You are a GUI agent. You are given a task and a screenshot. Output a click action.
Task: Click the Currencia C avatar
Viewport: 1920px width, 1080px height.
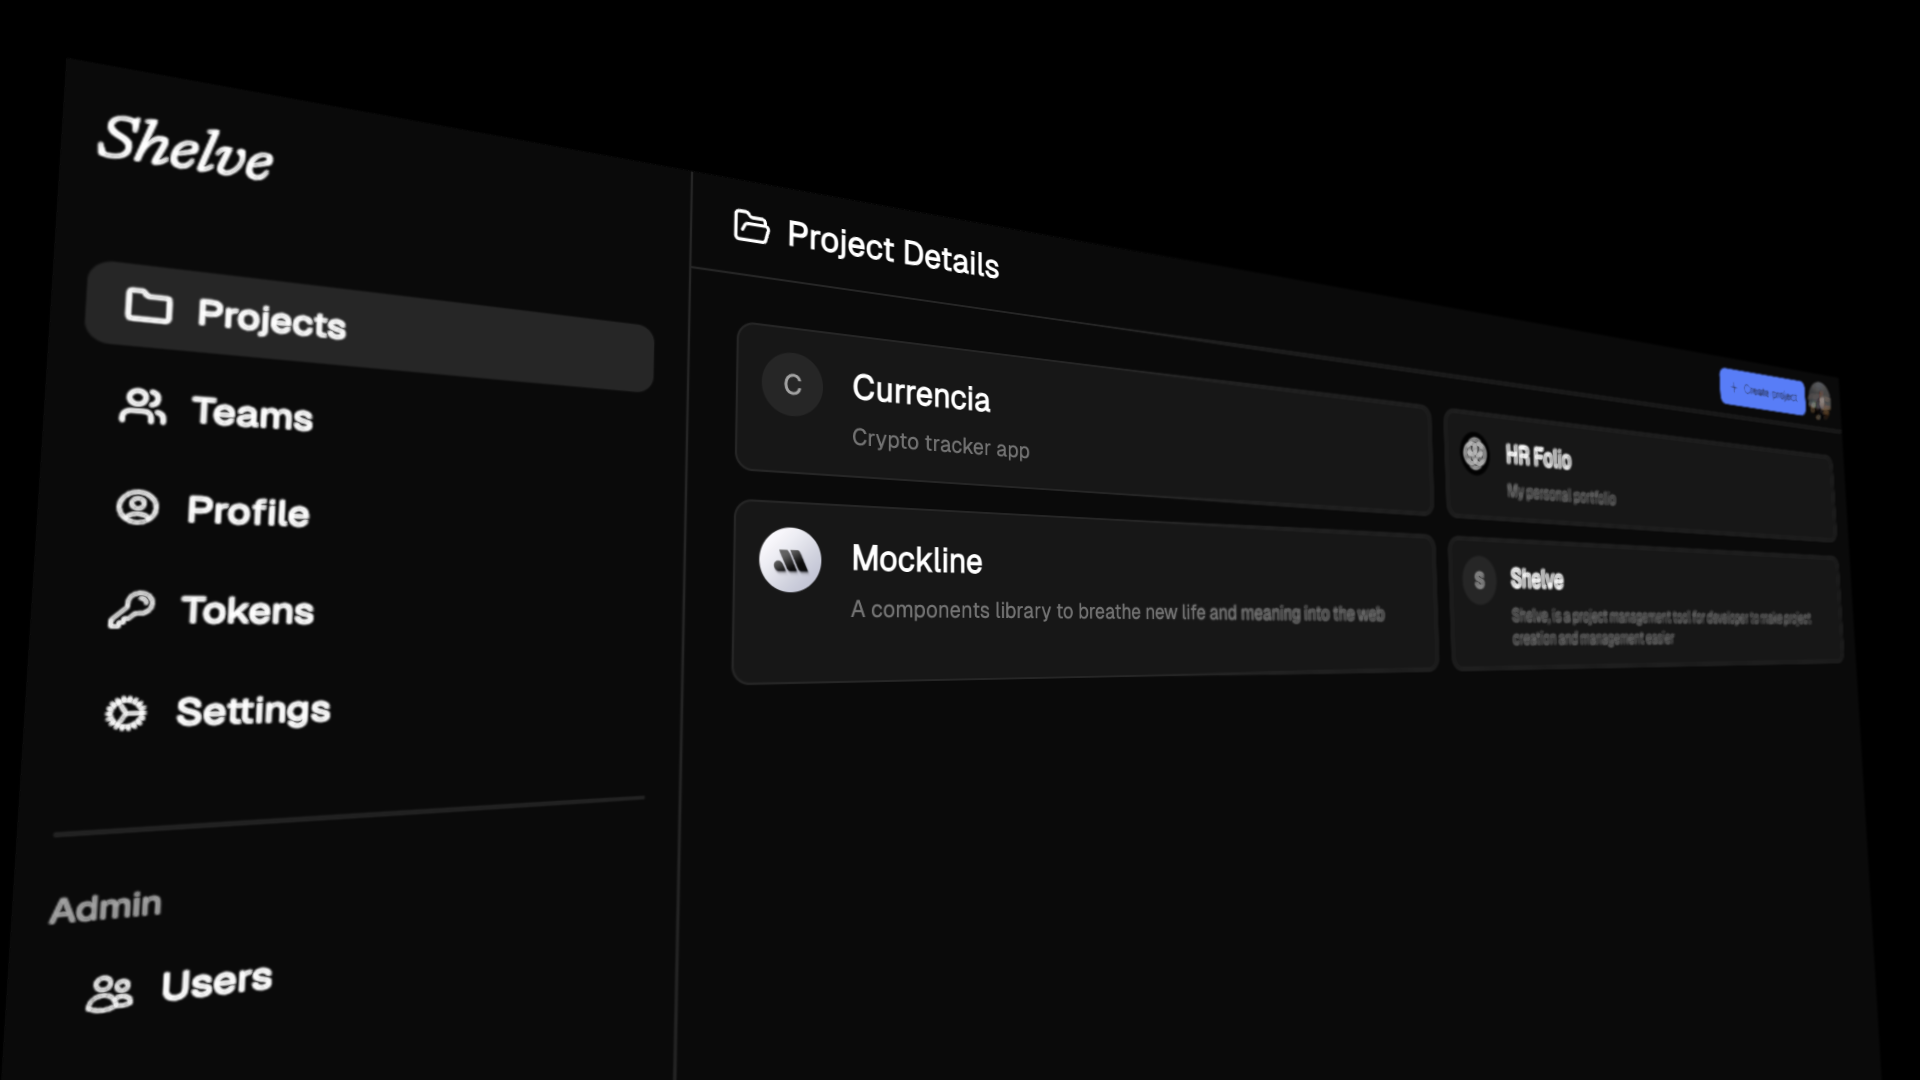pyautogui.click(x=792, y=385)
